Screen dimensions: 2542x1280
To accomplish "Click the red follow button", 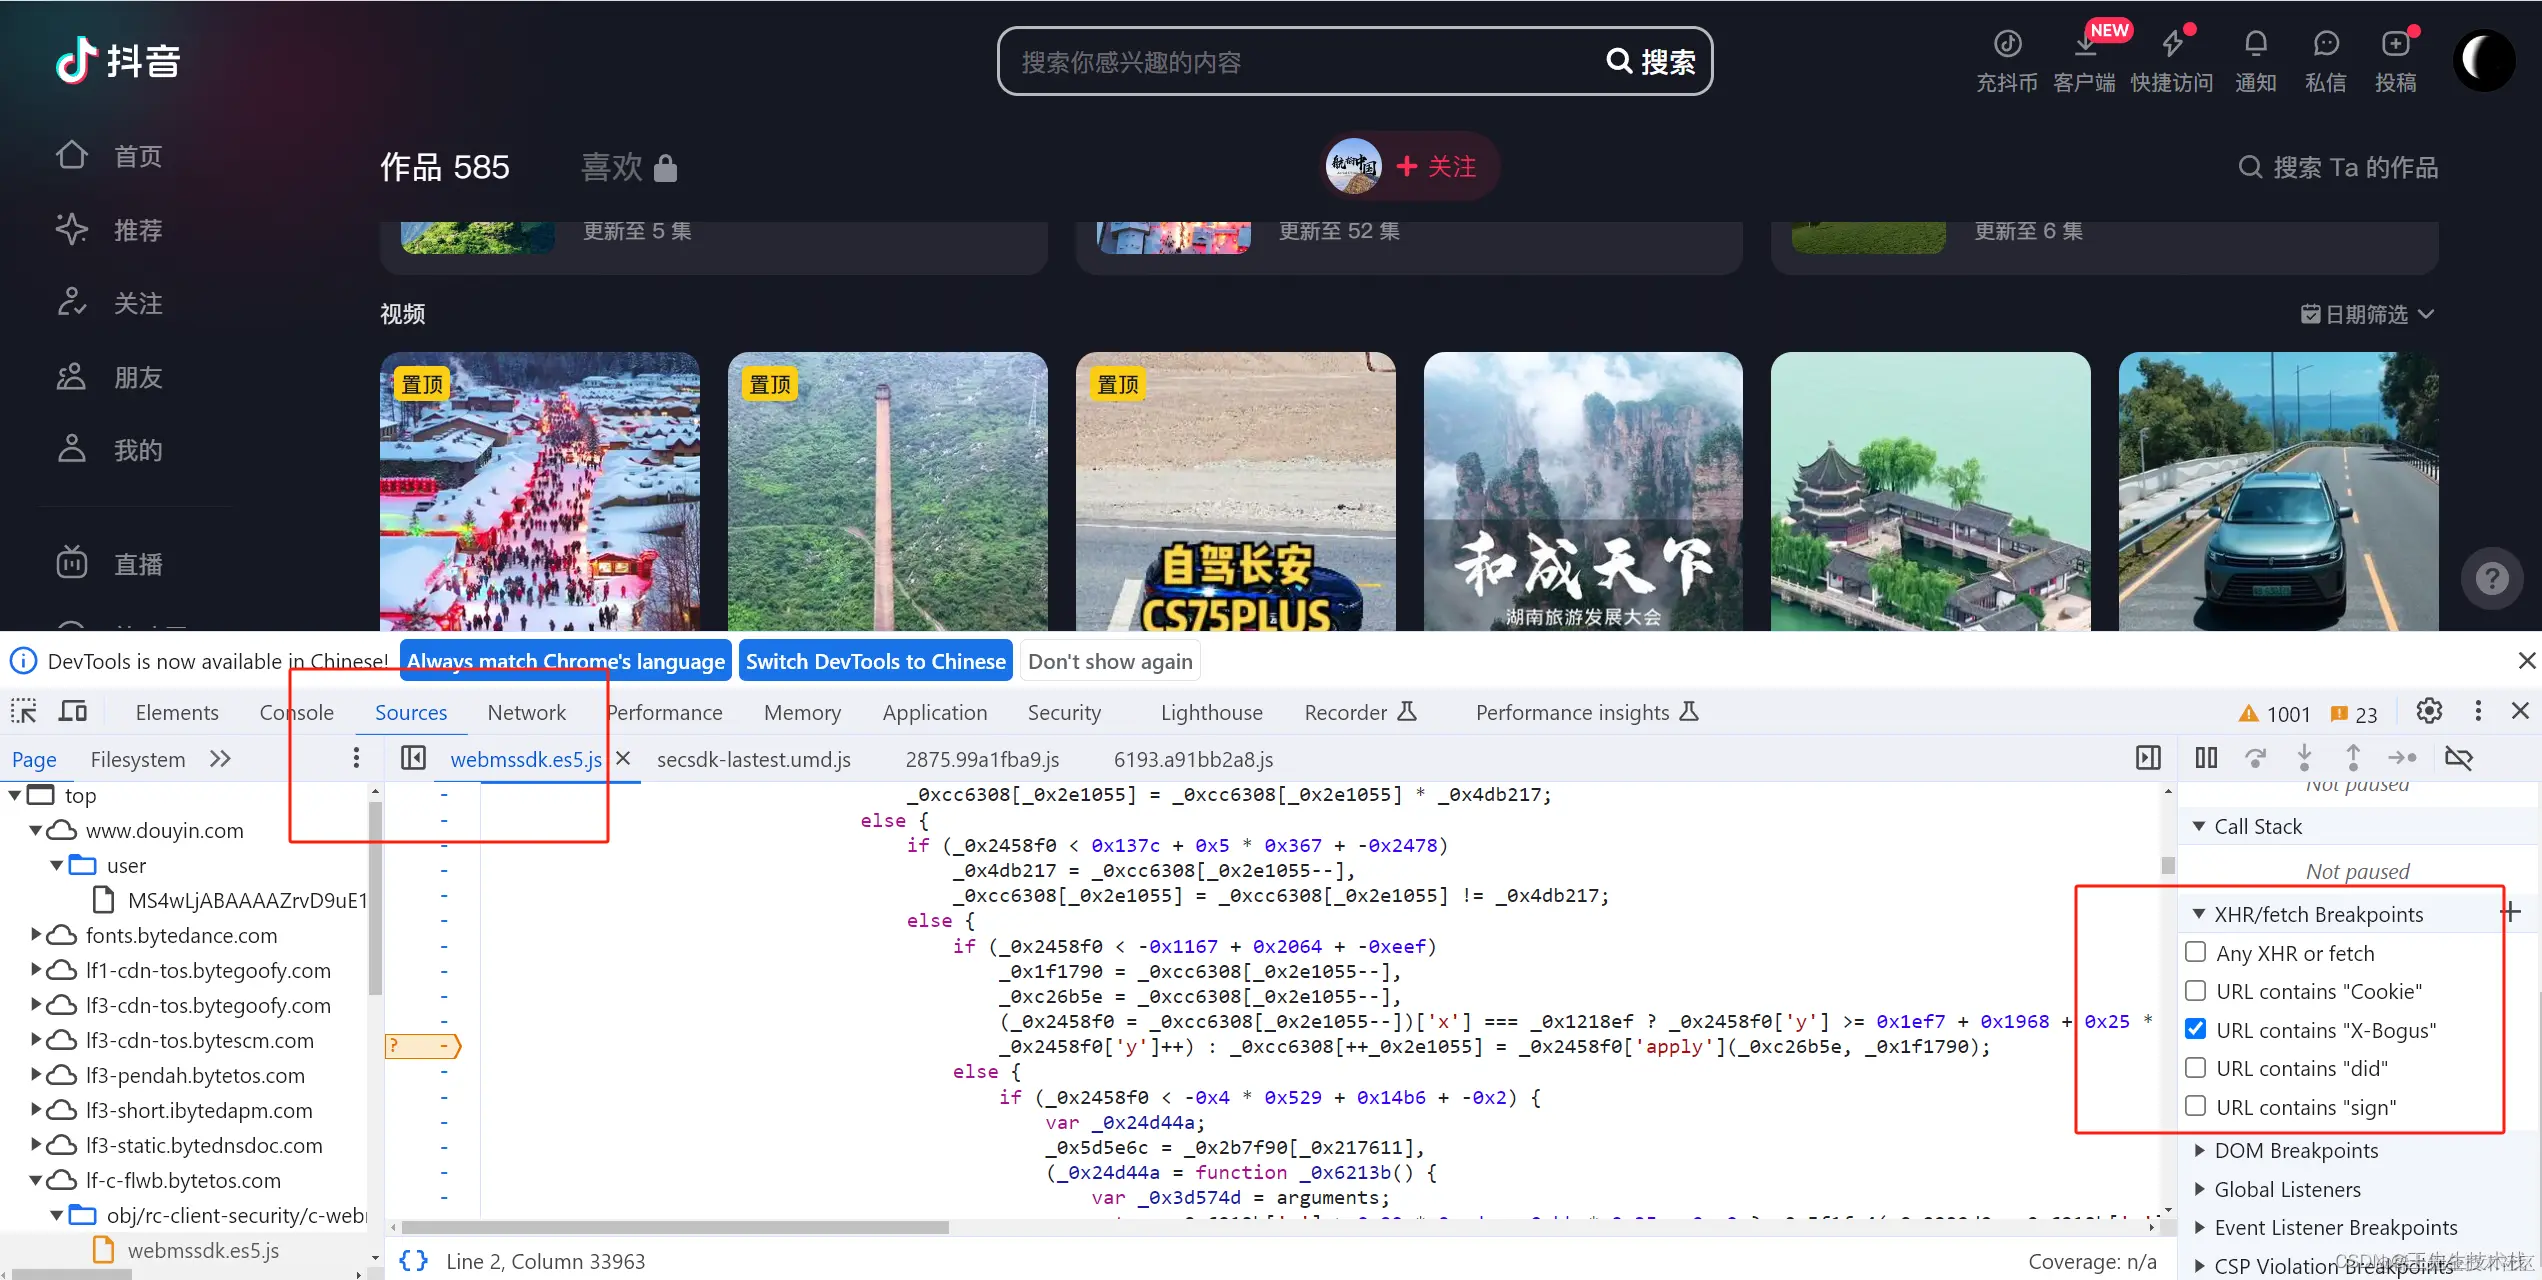I will pyautogui.click(x=1436, y=166).
